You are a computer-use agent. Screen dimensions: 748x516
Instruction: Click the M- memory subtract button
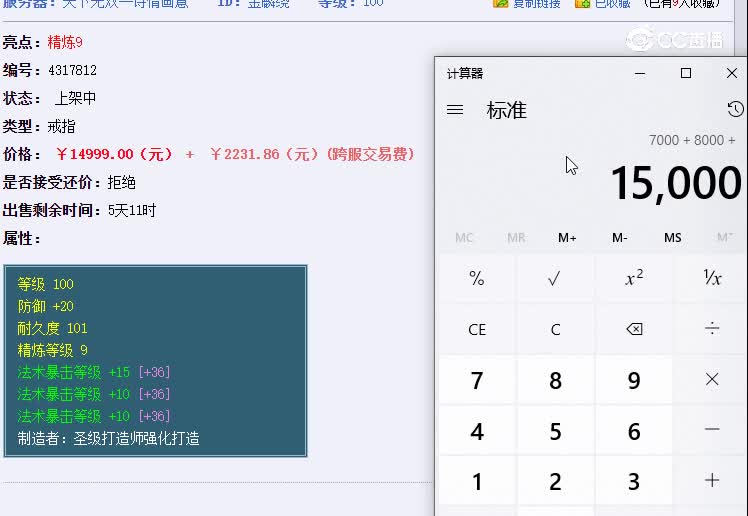click(620, 237)
